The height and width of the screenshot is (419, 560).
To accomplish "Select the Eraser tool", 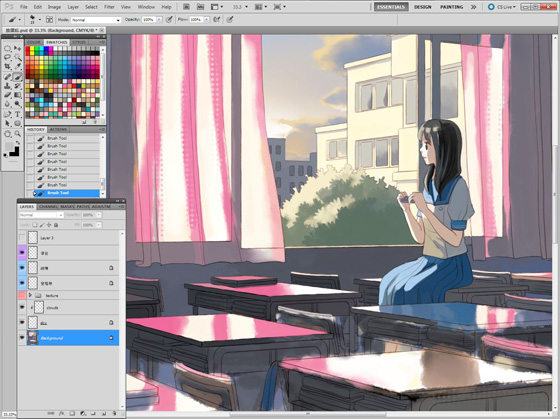I will coord(7,95).
